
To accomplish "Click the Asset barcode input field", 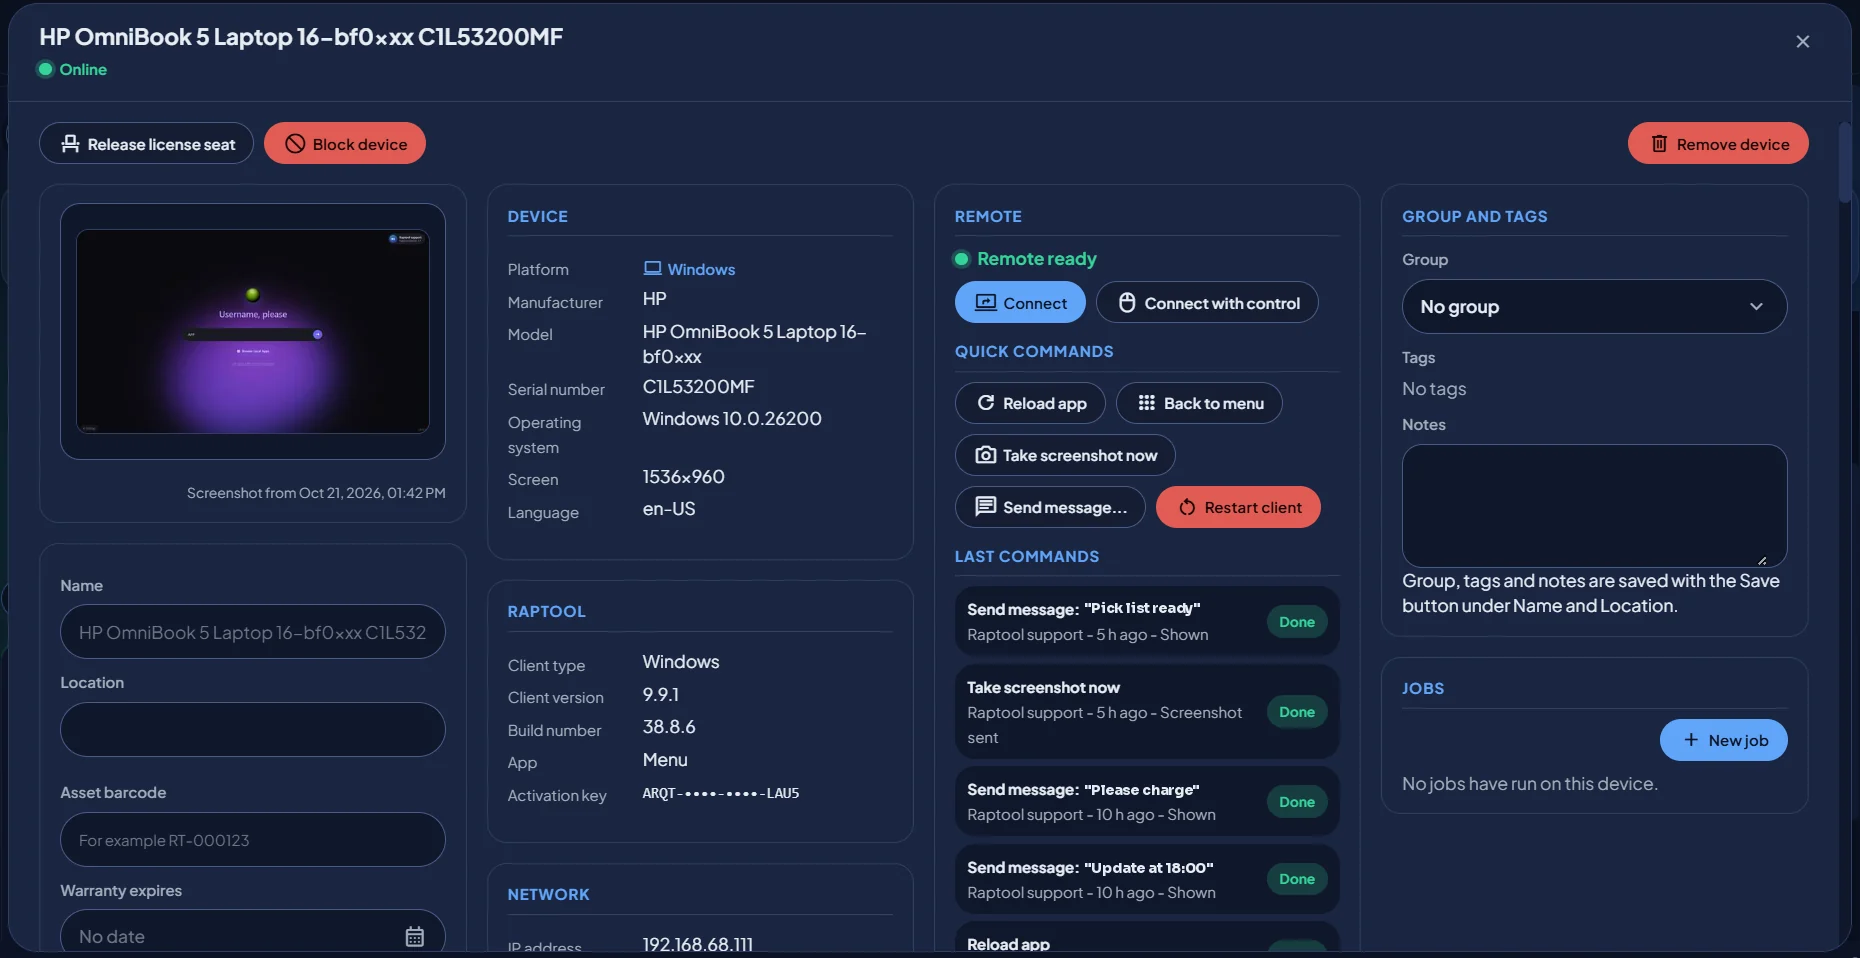I will pos(253,840).
